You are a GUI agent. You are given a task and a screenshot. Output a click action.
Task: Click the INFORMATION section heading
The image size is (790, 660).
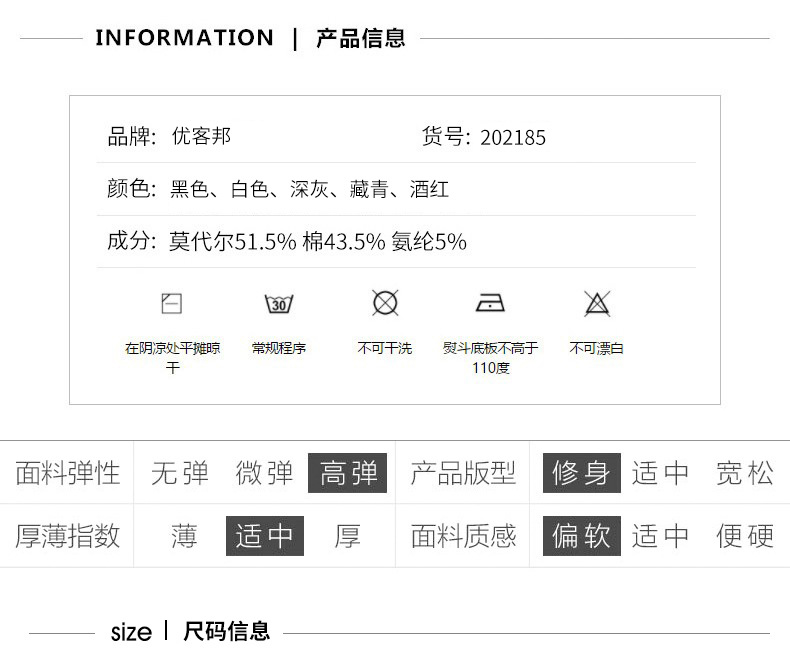click(184, 38)
